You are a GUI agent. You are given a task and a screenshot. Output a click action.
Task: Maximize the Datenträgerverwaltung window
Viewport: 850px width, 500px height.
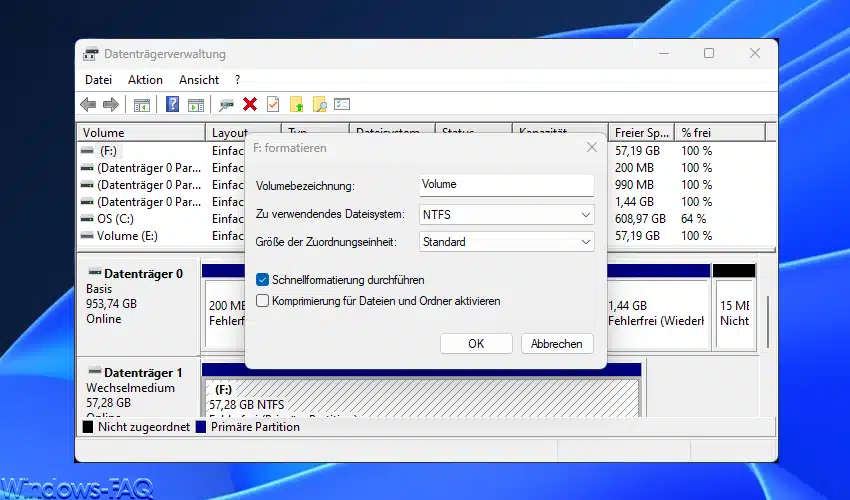[709, 53]
